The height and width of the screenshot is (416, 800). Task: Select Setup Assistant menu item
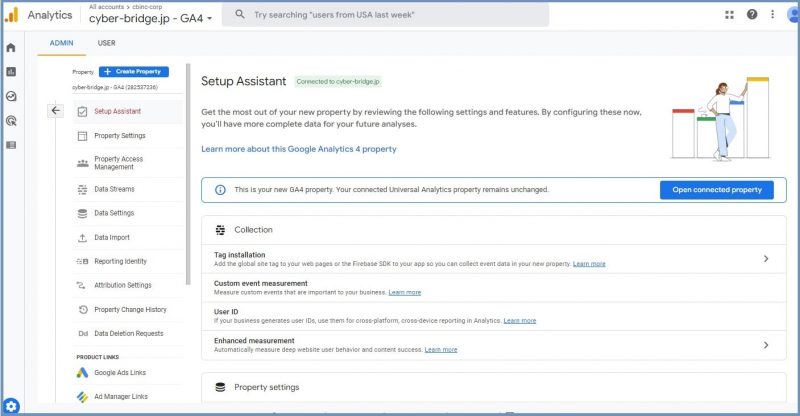[128, 111]
